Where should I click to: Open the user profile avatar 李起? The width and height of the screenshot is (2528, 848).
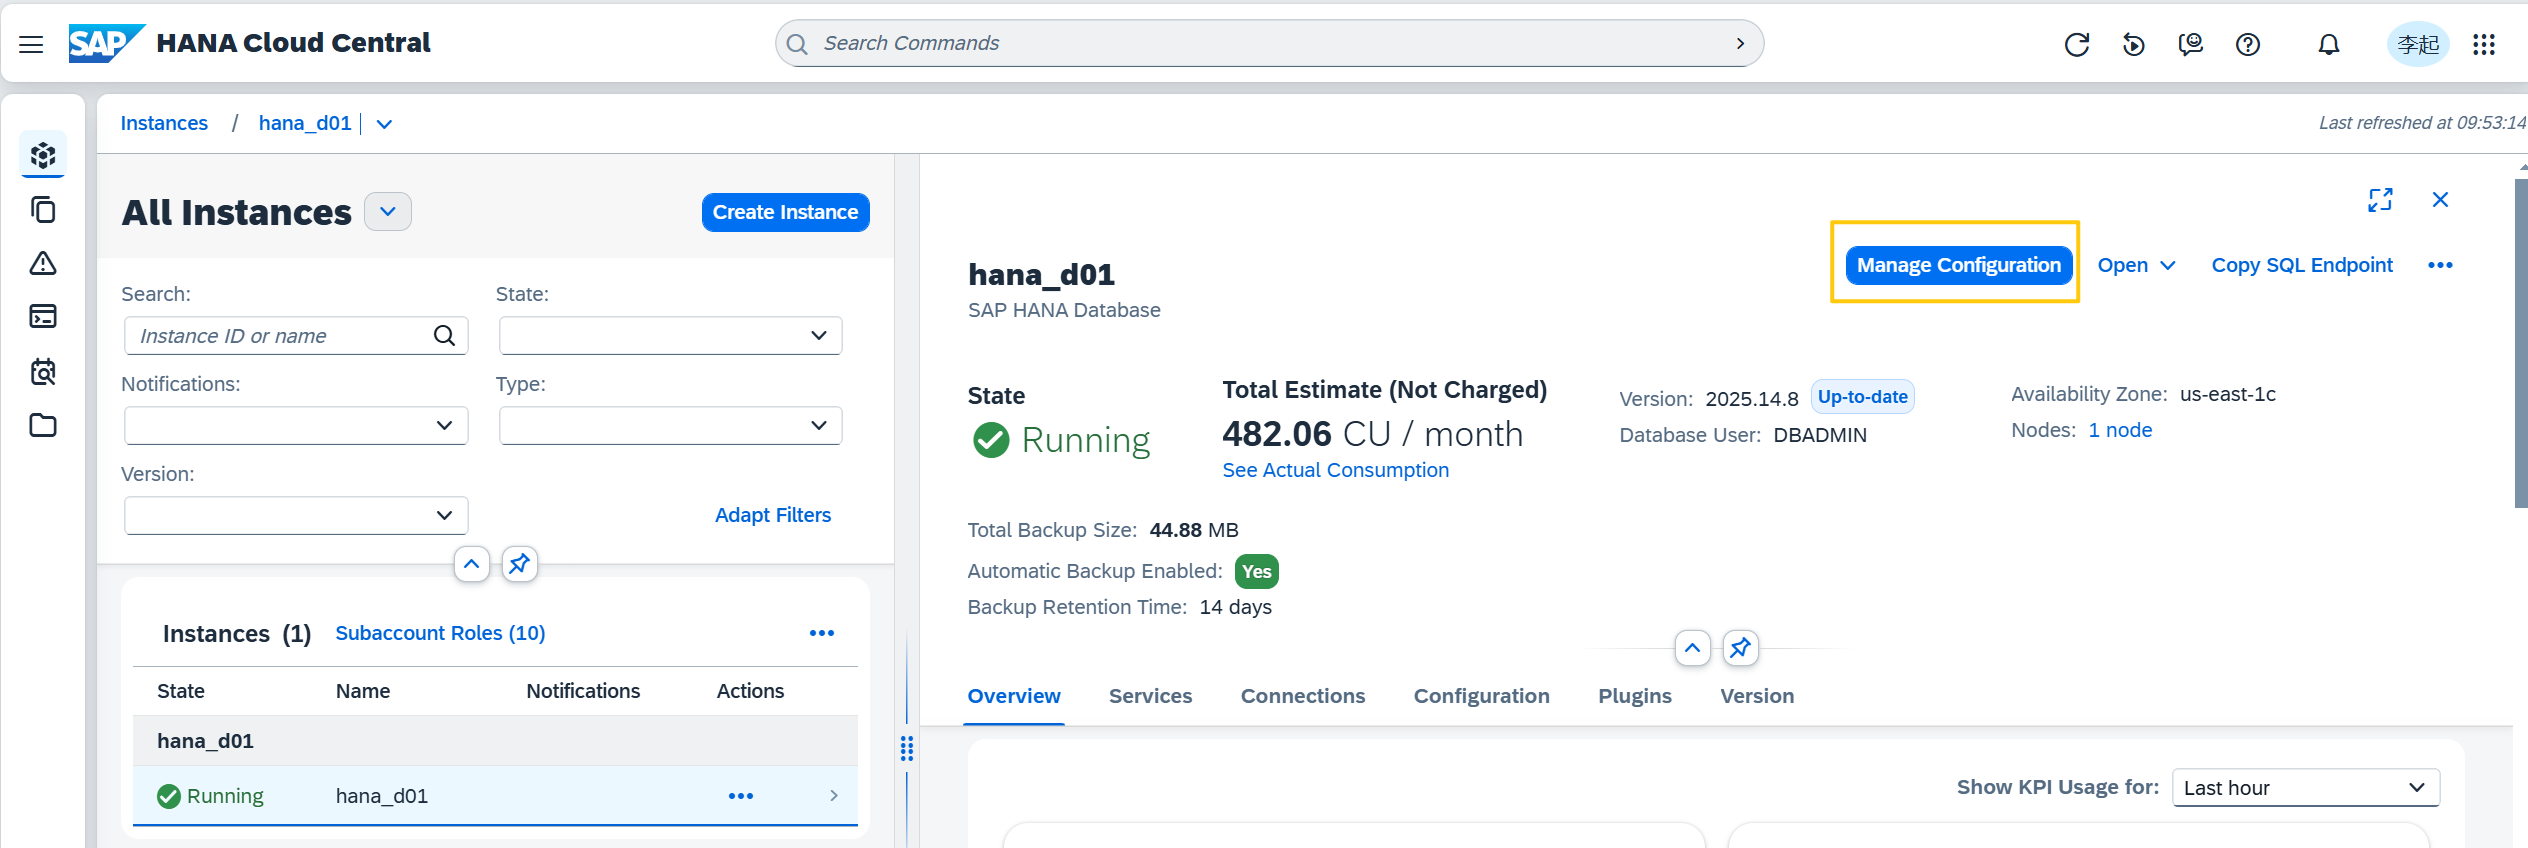pos(2418,44)
